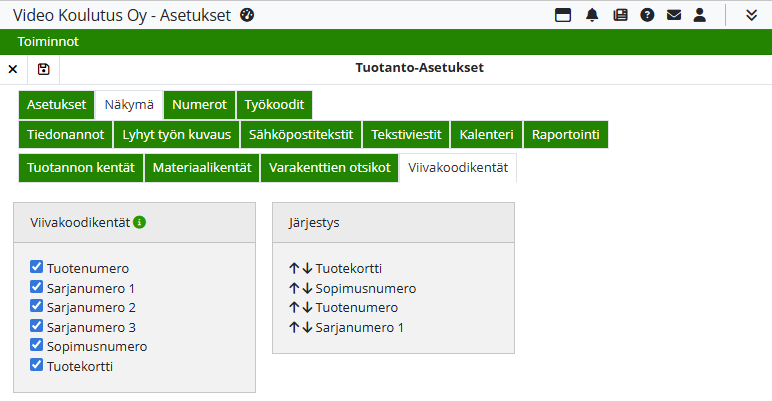Open the Sähköpostitekstit tab

(300, 135)
